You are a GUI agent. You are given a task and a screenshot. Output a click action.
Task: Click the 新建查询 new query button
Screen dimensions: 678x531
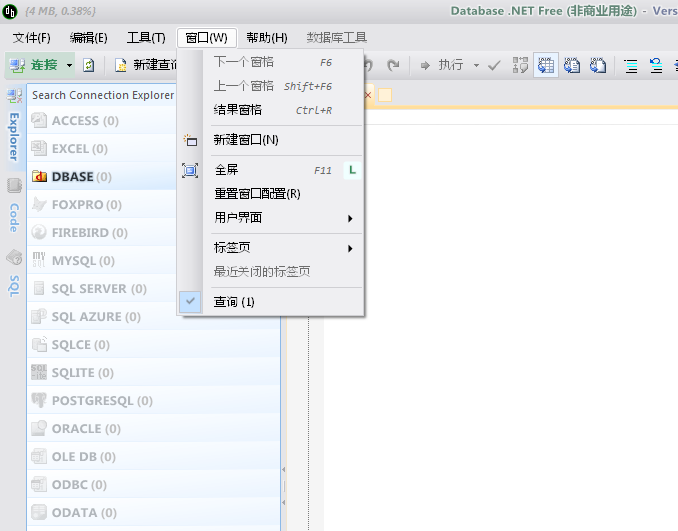pos(145,65)
